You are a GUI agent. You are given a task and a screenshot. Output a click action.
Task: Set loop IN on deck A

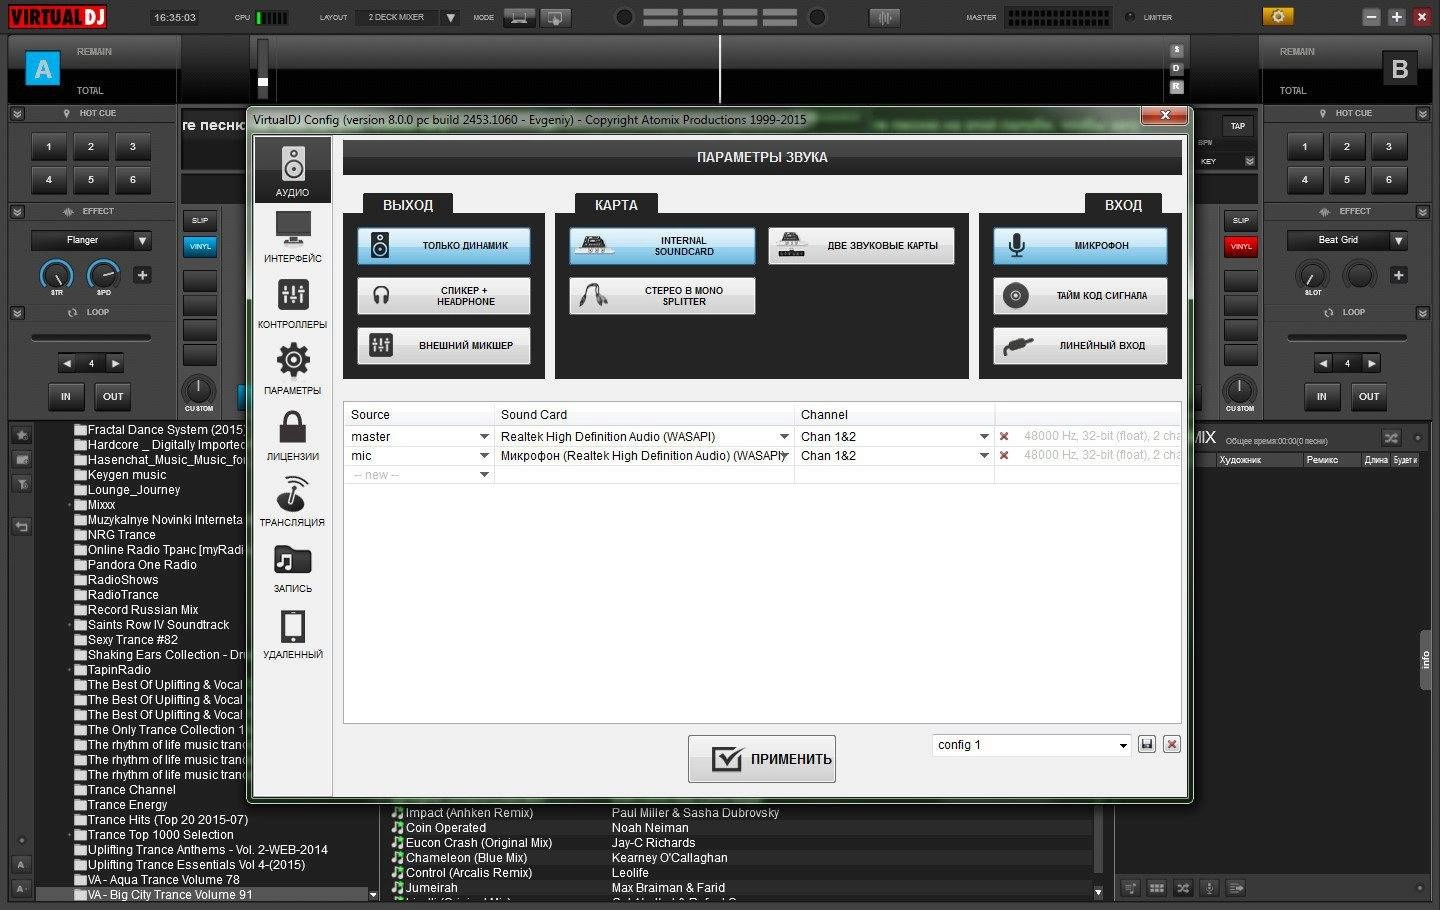66,397
